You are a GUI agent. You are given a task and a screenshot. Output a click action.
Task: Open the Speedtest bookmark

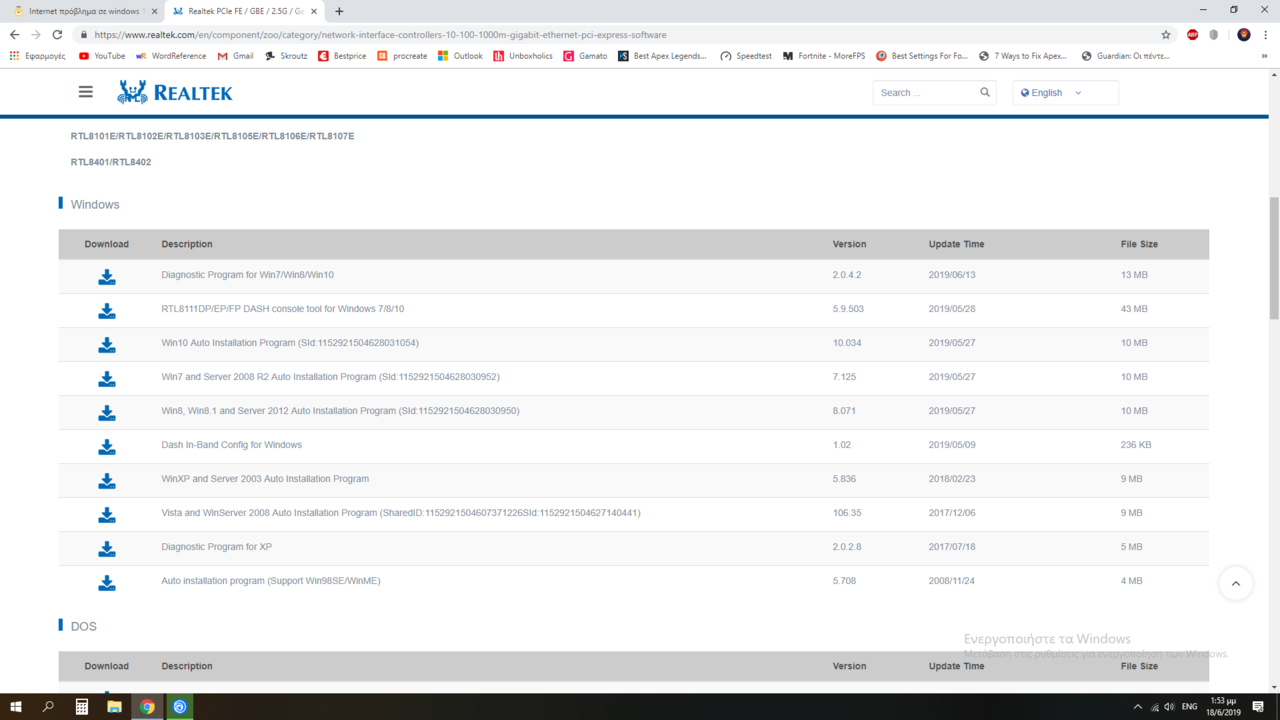[746, 56]
